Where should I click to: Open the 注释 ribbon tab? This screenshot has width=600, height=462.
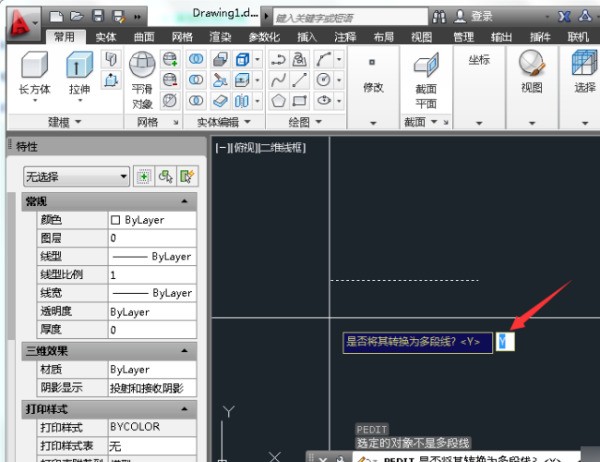(345, 37)
